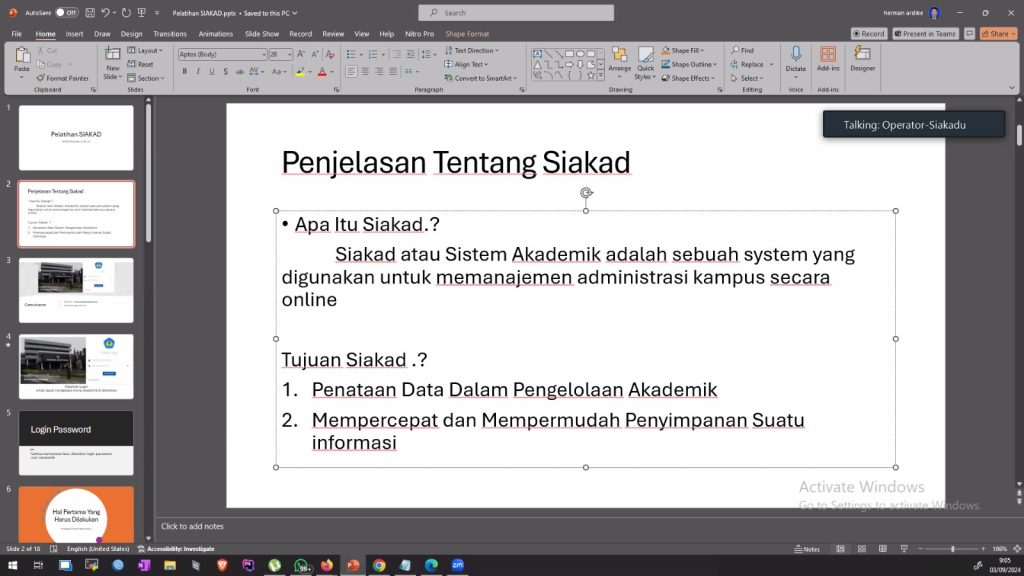Click the Format Painter brush icon
Image resolution: width=1024 pixels, height=576 pixels.
pyautogui.click(x=40, y=78)
